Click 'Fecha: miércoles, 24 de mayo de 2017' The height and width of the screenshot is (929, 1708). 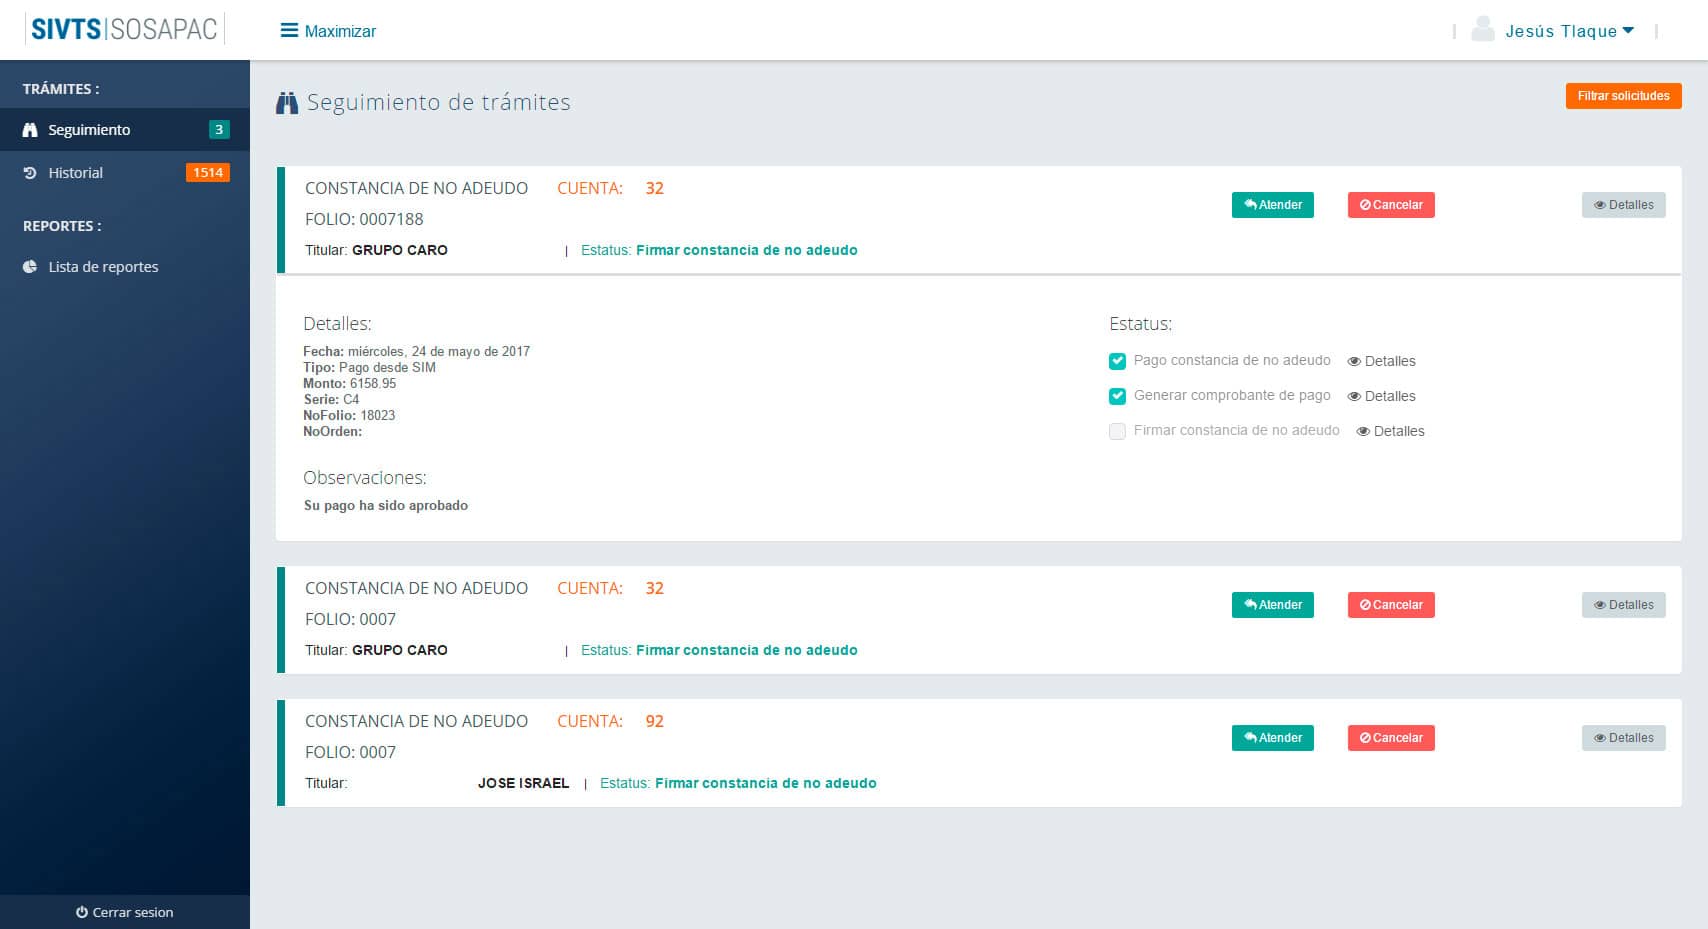tap(417, 351)
